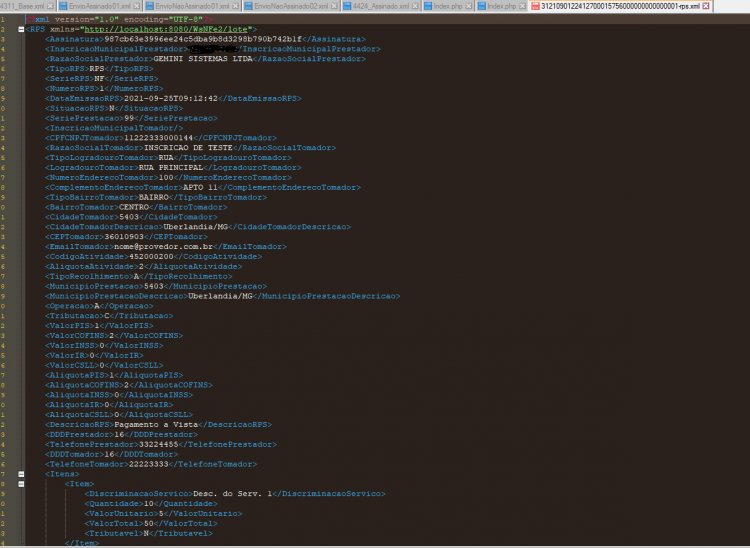This screenshot has width=750, height=548.
Task: Click the date value 2021-09-25T09:12:42
Action: (171, 99)
